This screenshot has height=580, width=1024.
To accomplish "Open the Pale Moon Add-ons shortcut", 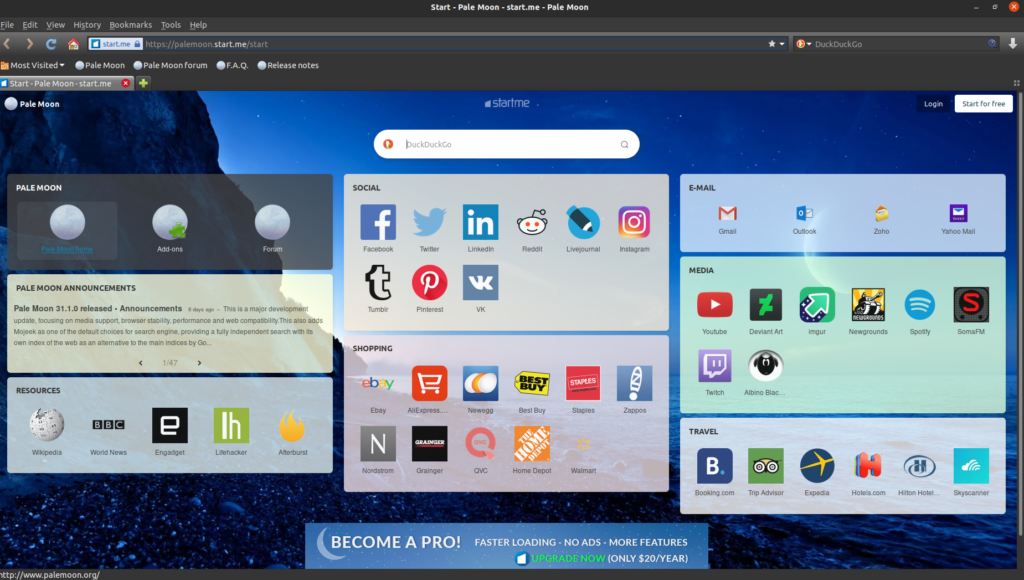I will [x=170, y=222].
